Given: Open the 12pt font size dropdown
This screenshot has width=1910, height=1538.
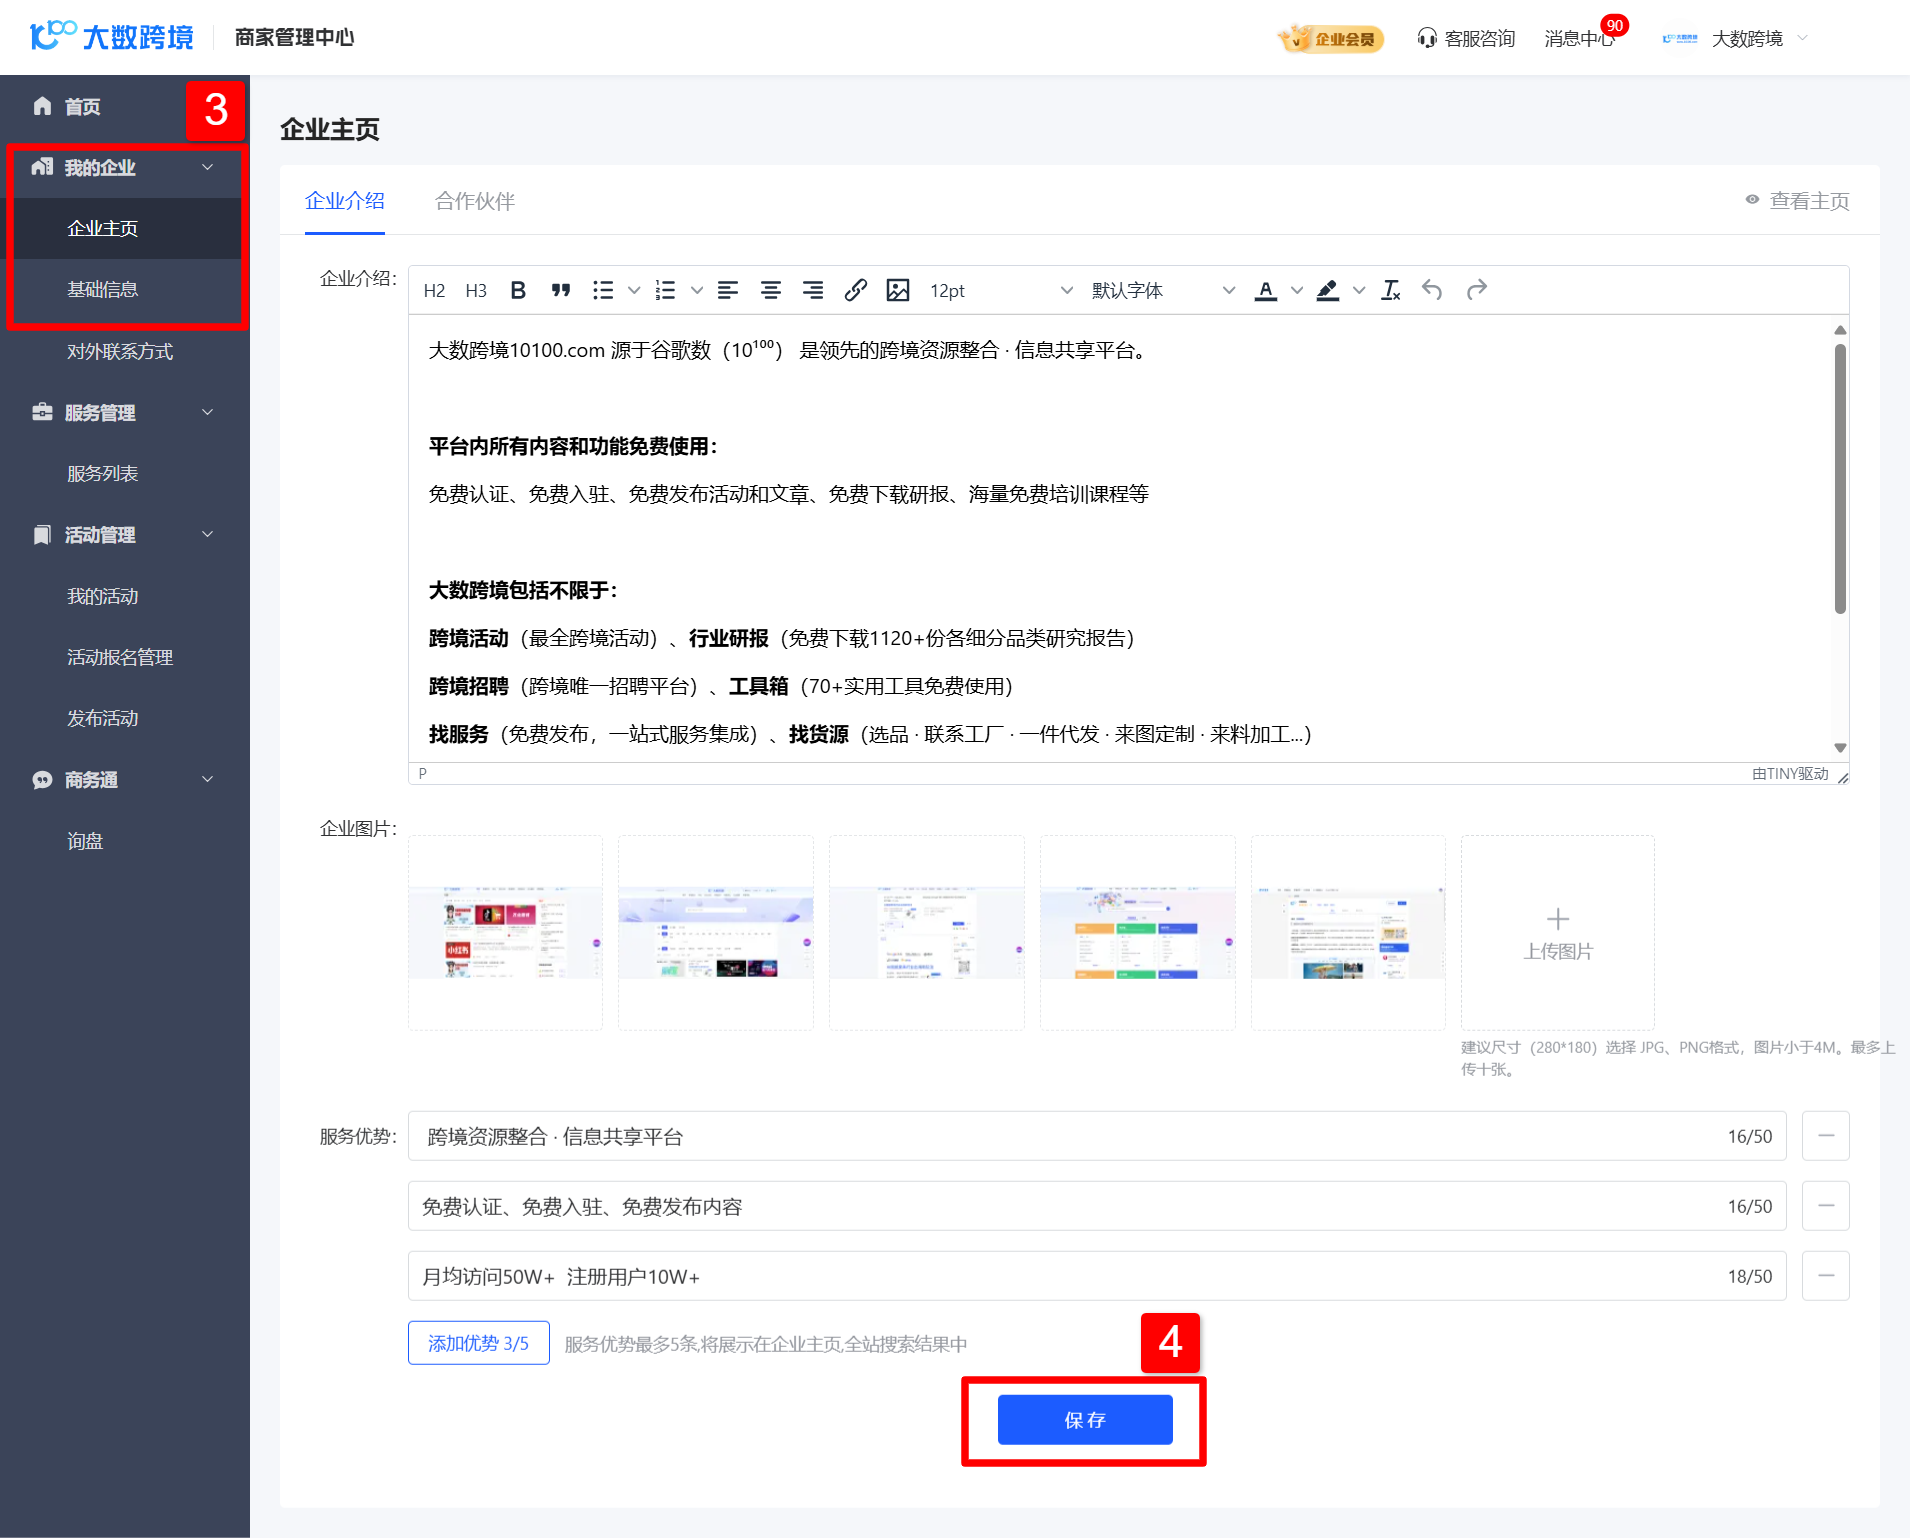Looking at the screenshot, I should click(x=1000, y=291).
